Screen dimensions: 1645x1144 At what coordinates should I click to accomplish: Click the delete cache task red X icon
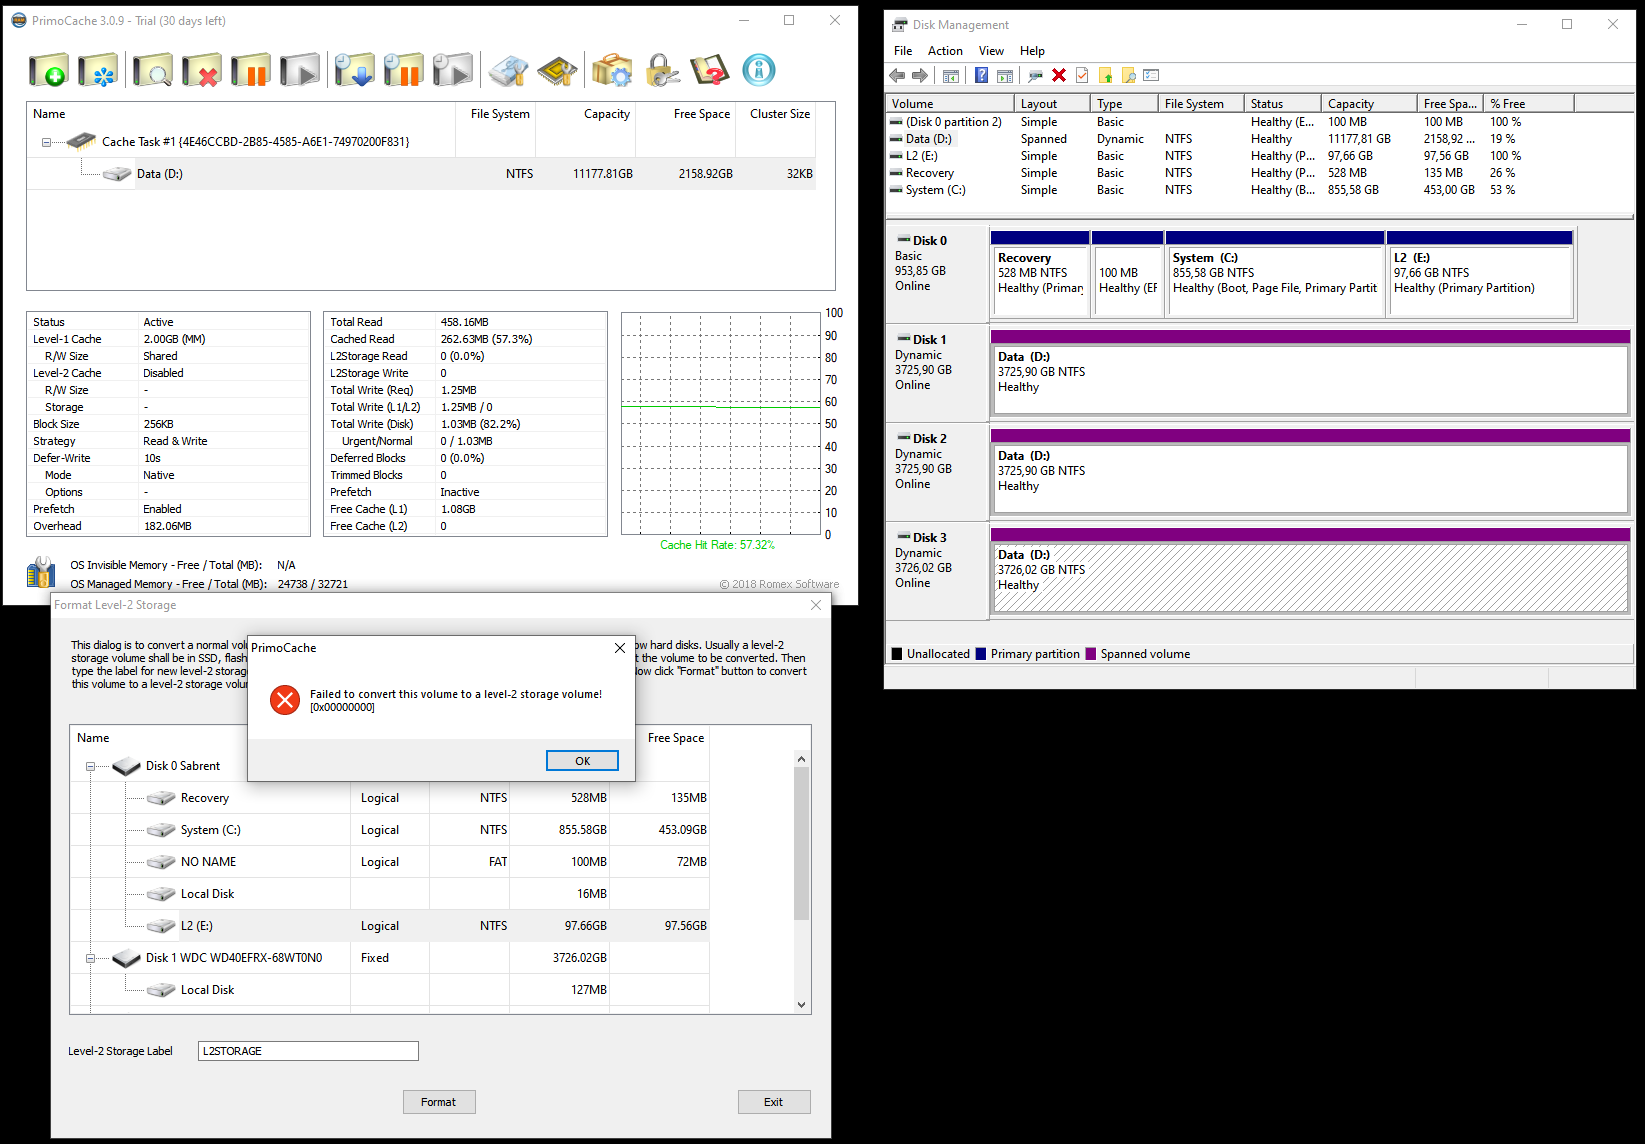(202, 70)
